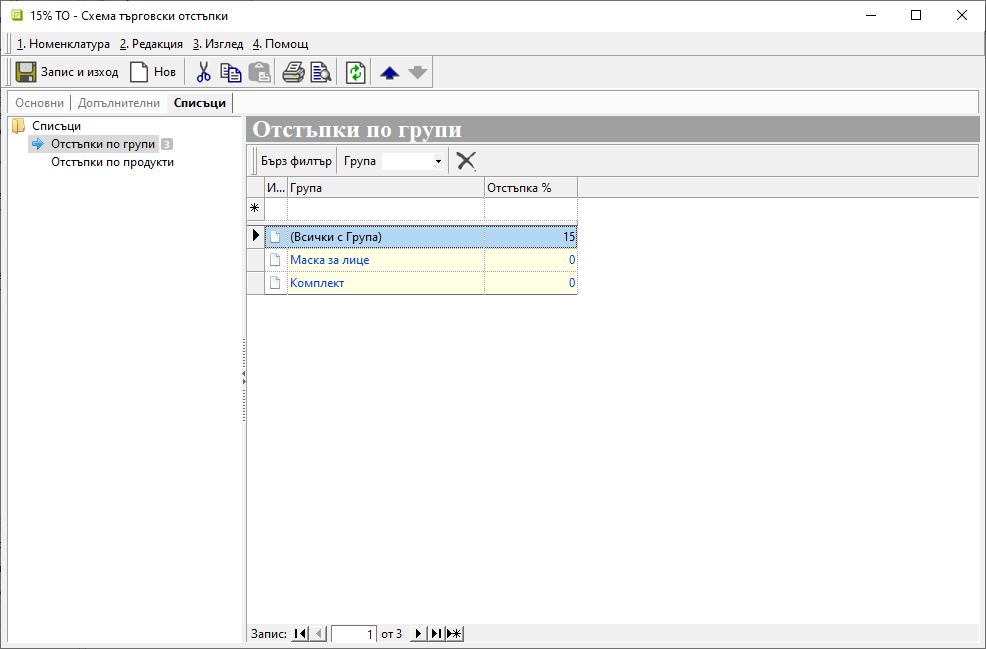Switch to the Допълнителни tab
This screenshot has height=649, width=986.
pyautogui.click(x=119, y=103)
